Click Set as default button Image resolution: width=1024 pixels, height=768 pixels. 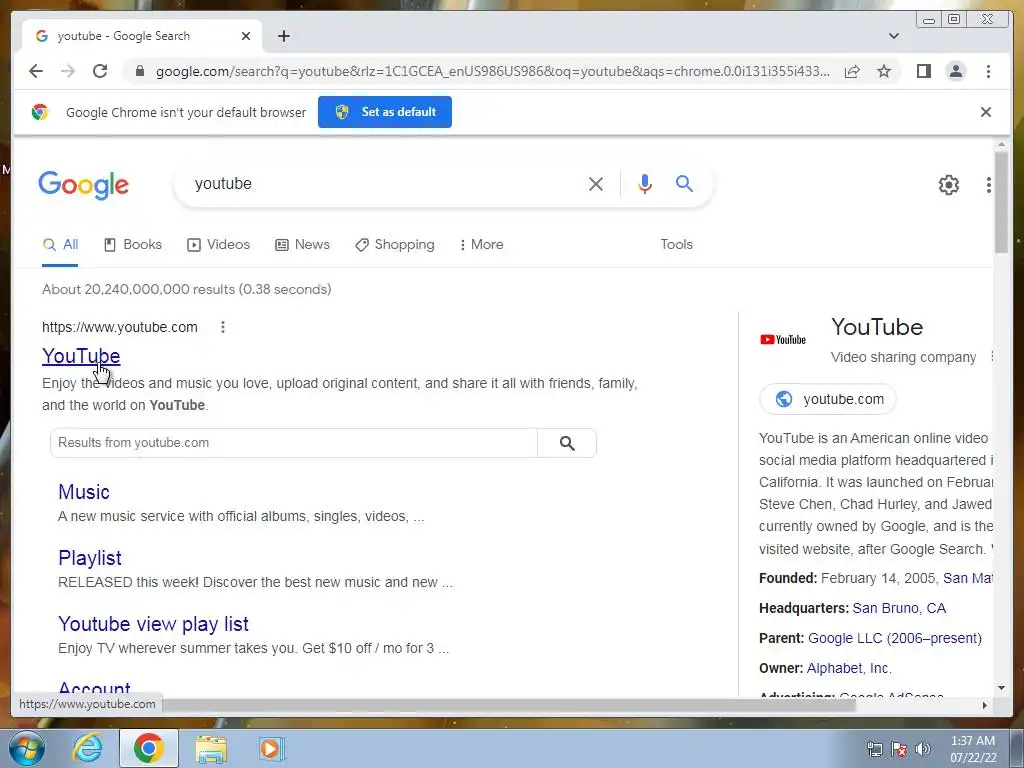click(x=385, y=112)
